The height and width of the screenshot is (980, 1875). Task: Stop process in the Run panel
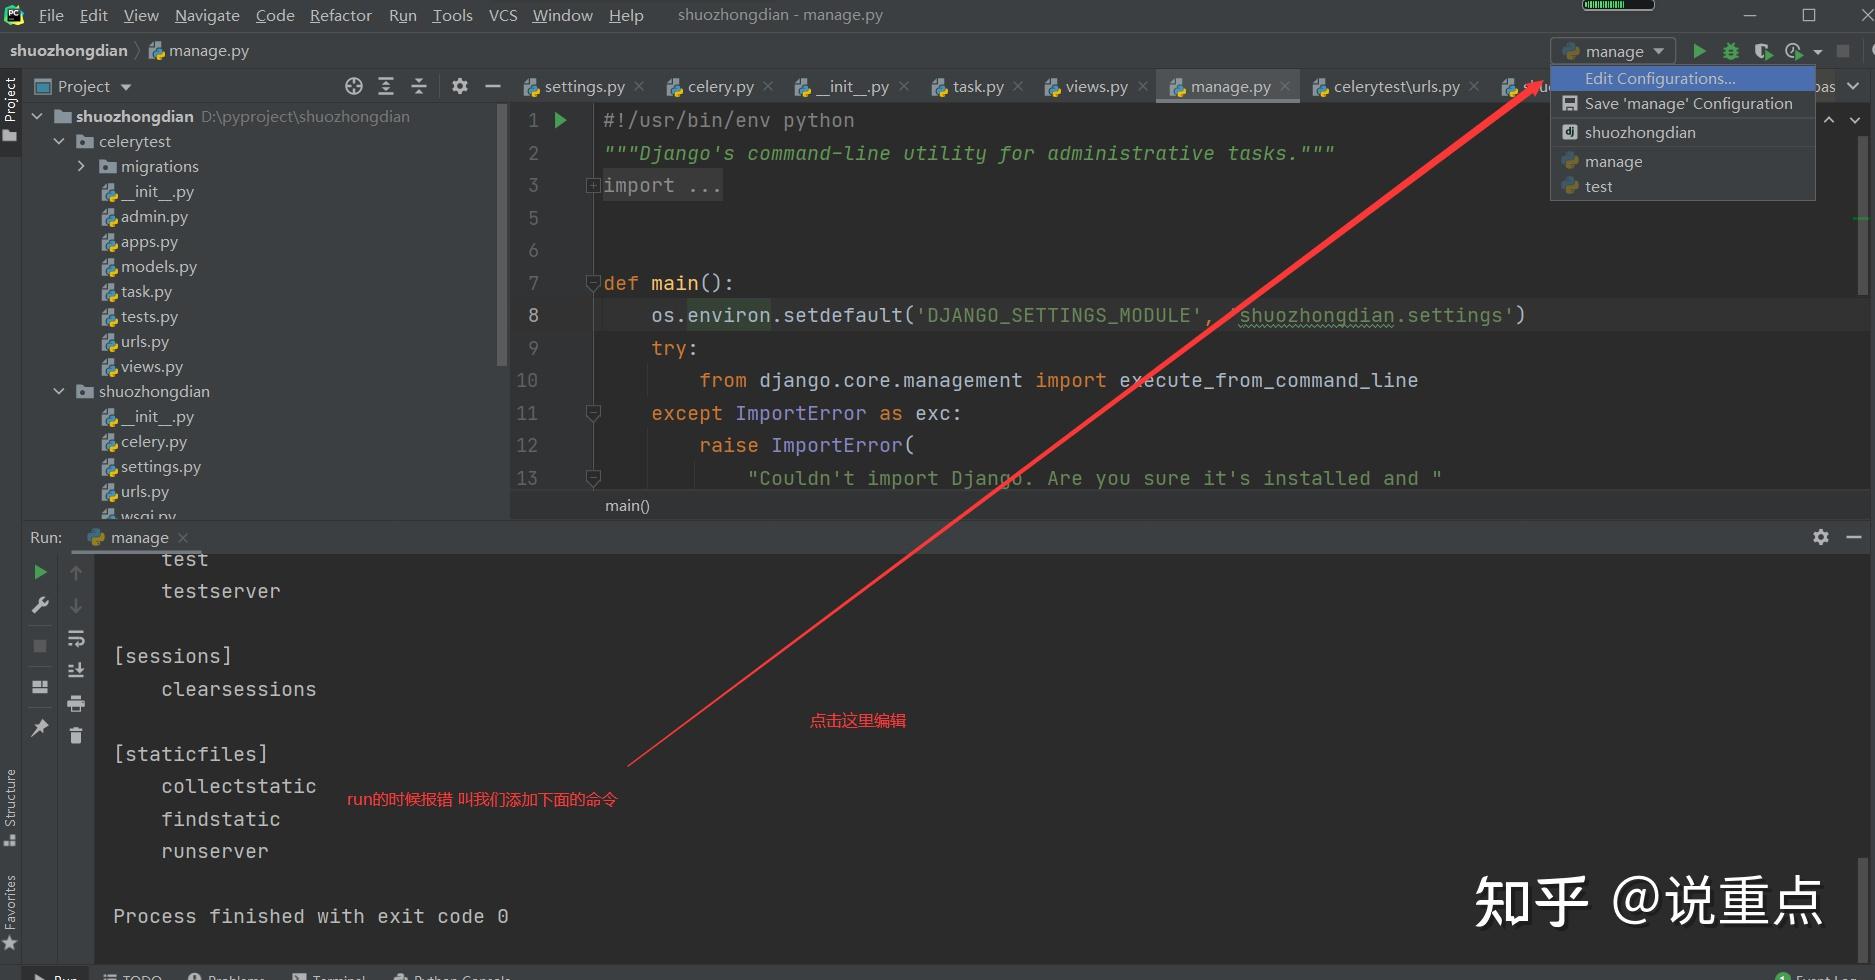[40, 646]
